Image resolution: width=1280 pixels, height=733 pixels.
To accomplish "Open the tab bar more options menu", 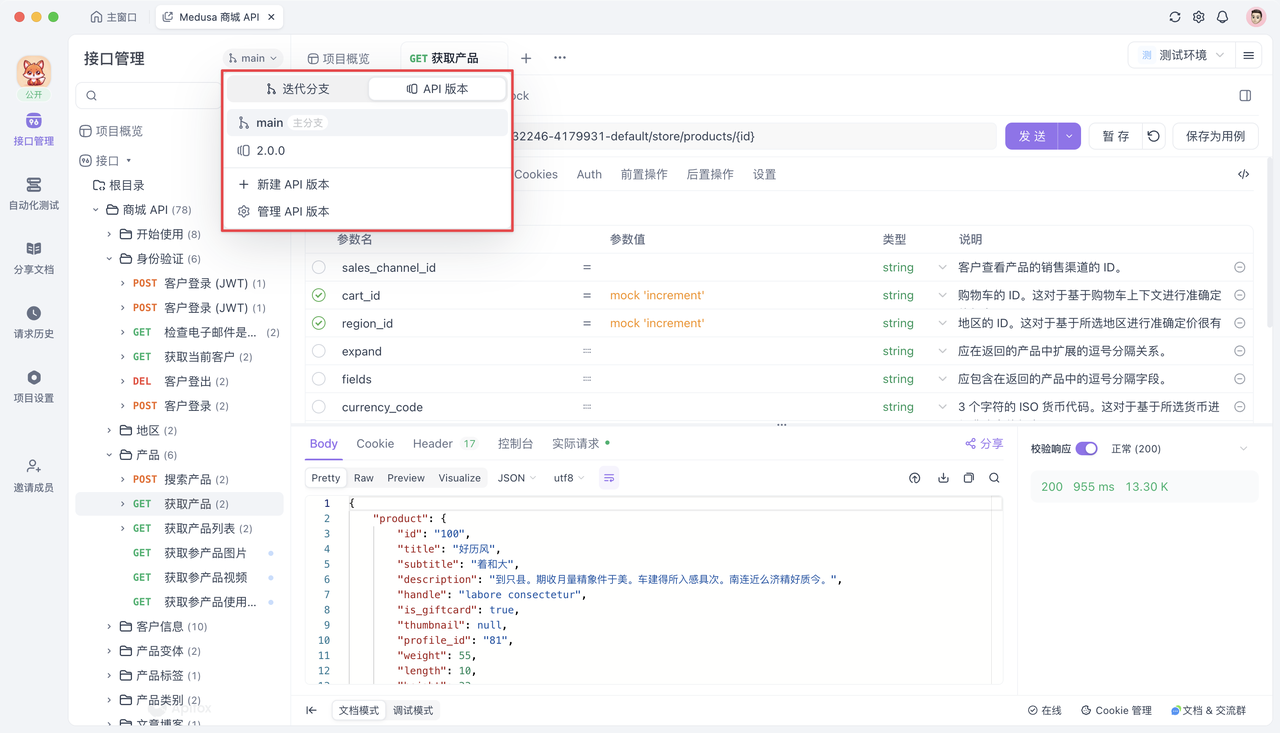I will tap(560, 58).
